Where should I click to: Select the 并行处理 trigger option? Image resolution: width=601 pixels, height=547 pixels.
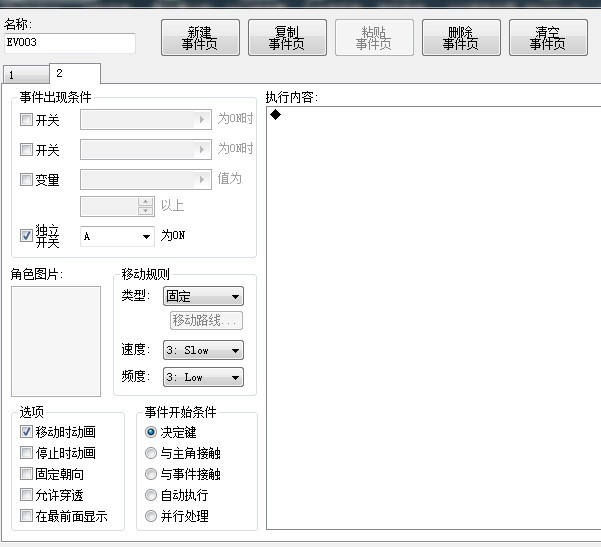pyautogui.click(x=151, y=516)
